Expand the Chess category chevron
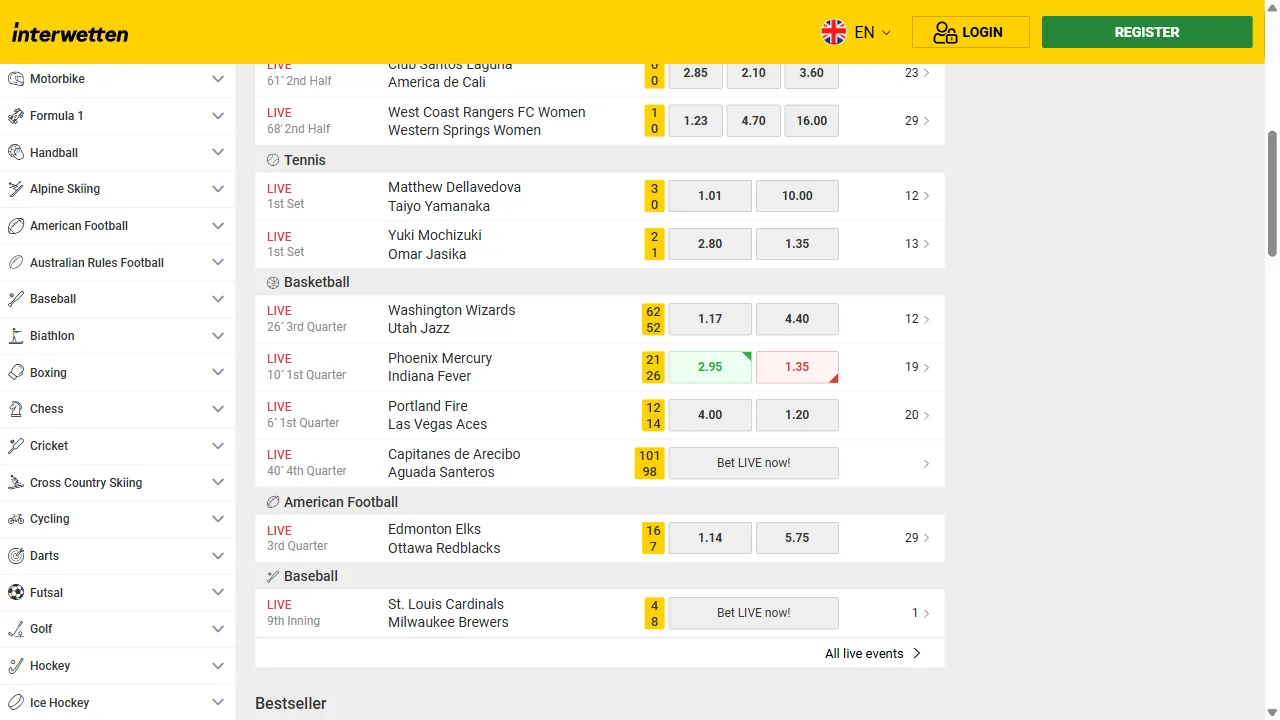This screenshot has width=1280, height=720. pos(218,409)
